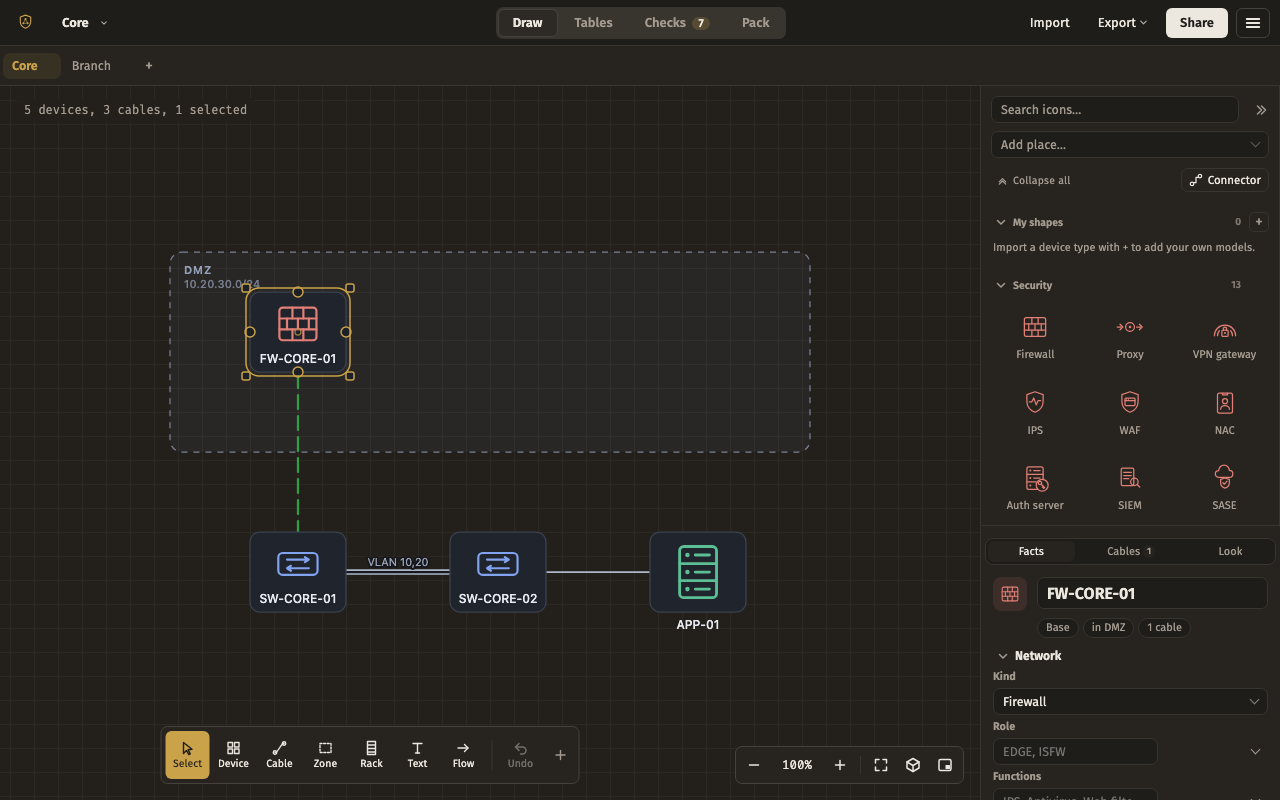Screen dimensions: 1280x800
Task: Select the SW-CORE-02 switch node
Action: (498, 572)
